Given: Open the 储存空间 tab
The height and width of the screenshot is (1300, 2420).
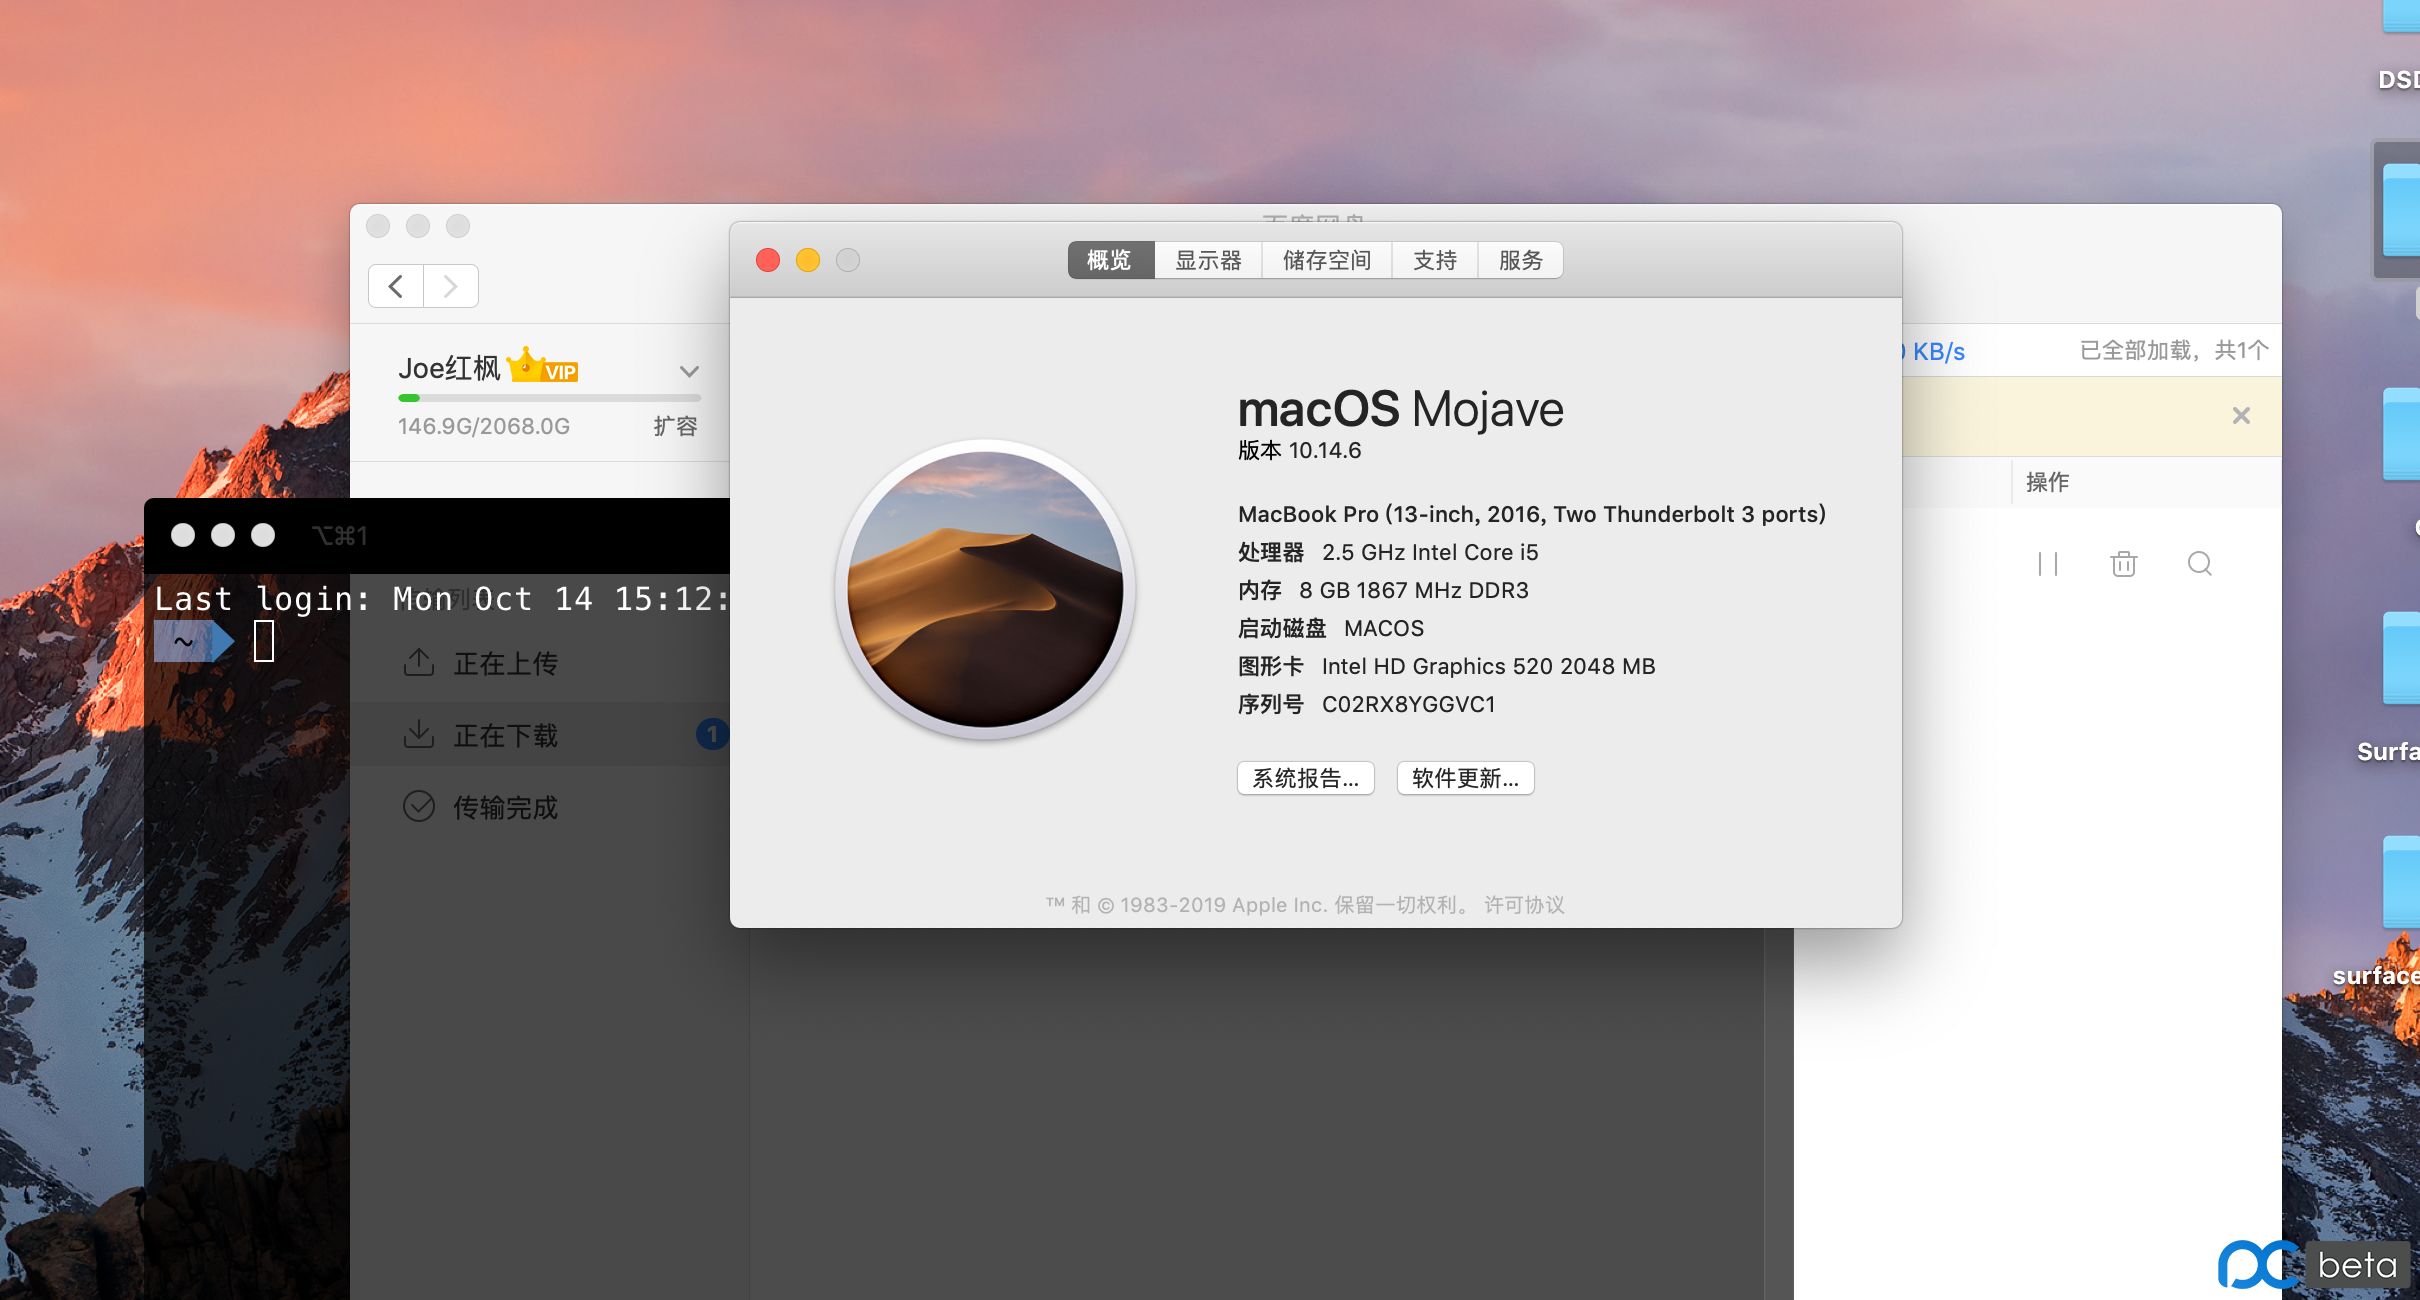Looking at the screenshot, I should click(1326, 260).
